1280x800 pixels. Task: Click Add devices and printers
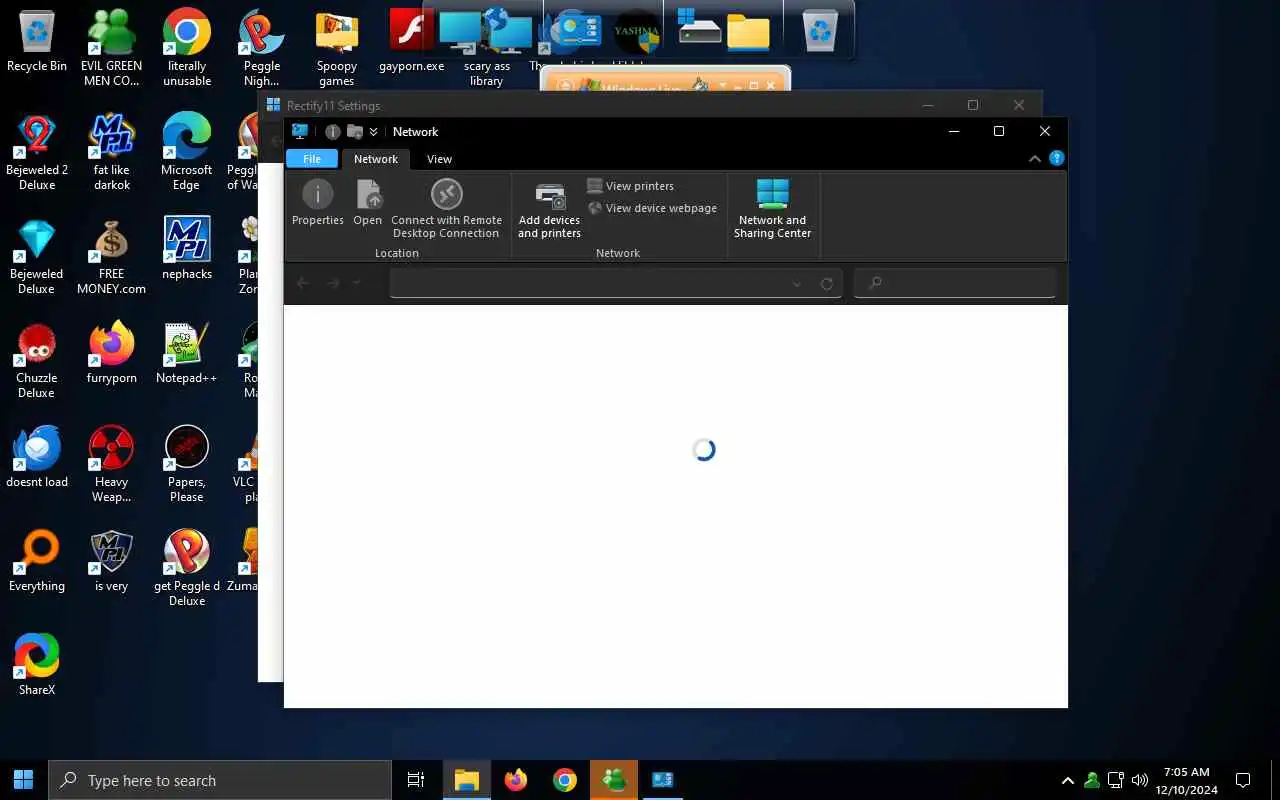click(x=549, y=210)
